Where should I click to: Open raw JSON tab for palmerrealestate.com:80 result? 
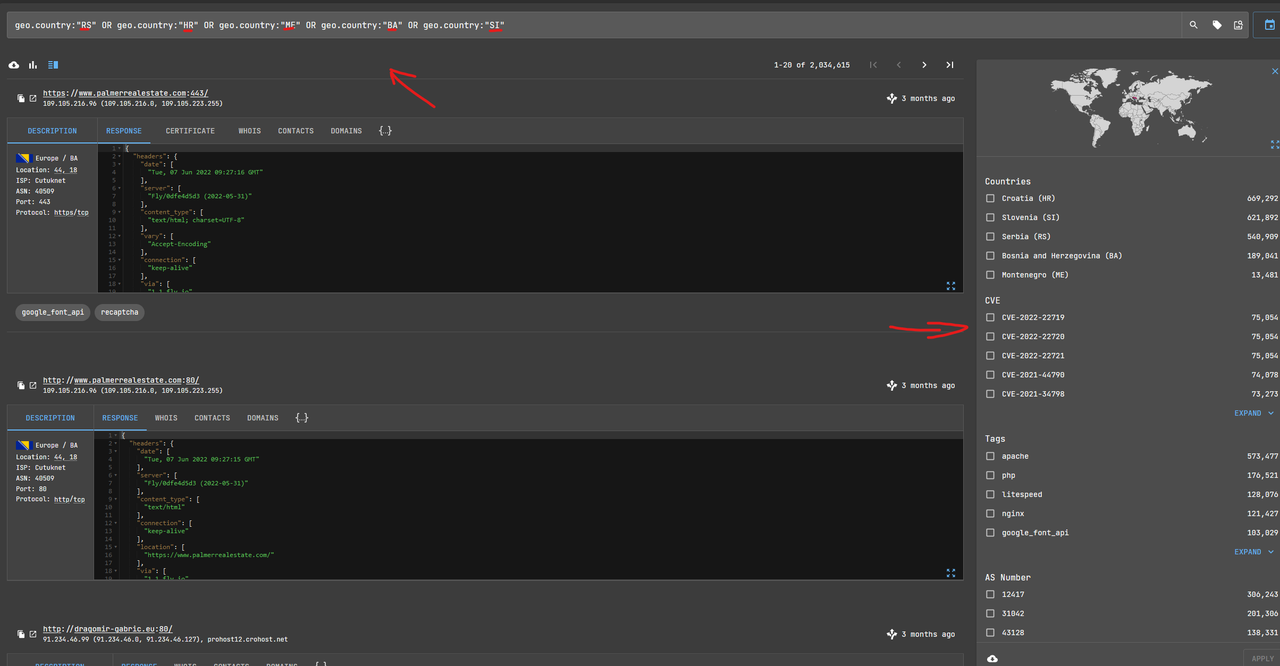pos(301,418)
